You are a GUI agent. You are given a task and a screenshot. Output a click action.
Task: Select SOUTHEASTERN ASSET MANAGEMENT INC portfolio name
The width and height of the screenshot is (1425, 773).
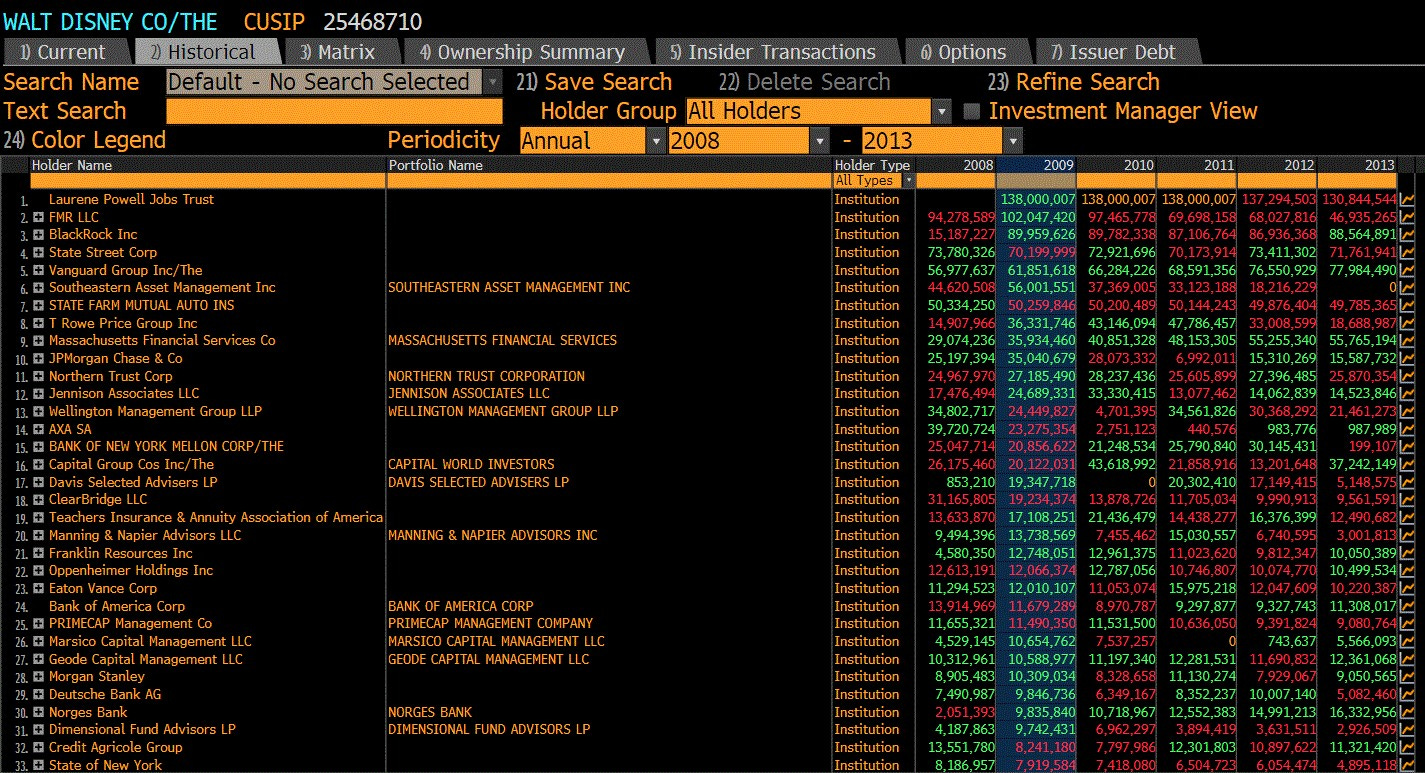[509, 288]
